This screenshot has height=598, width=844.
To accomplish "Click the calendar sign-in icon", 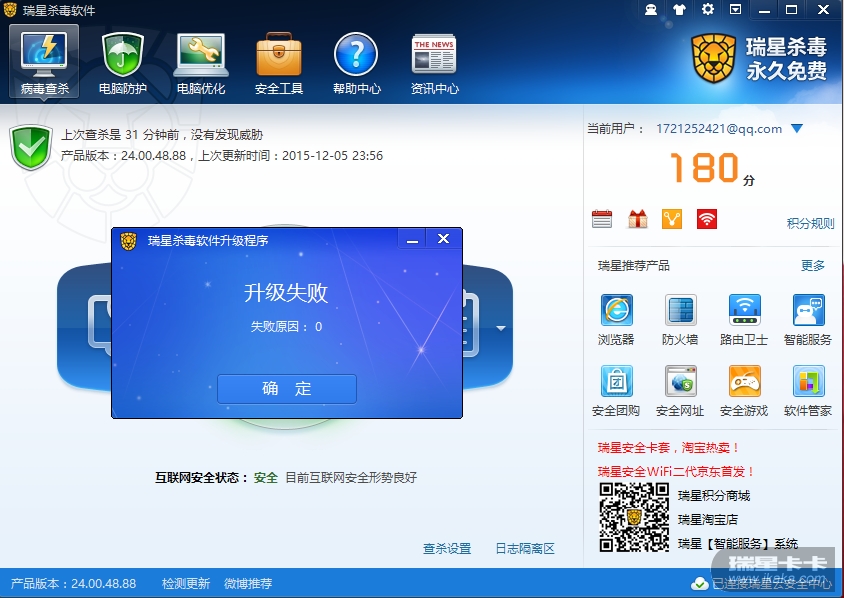I will click(x=602, y=219).
